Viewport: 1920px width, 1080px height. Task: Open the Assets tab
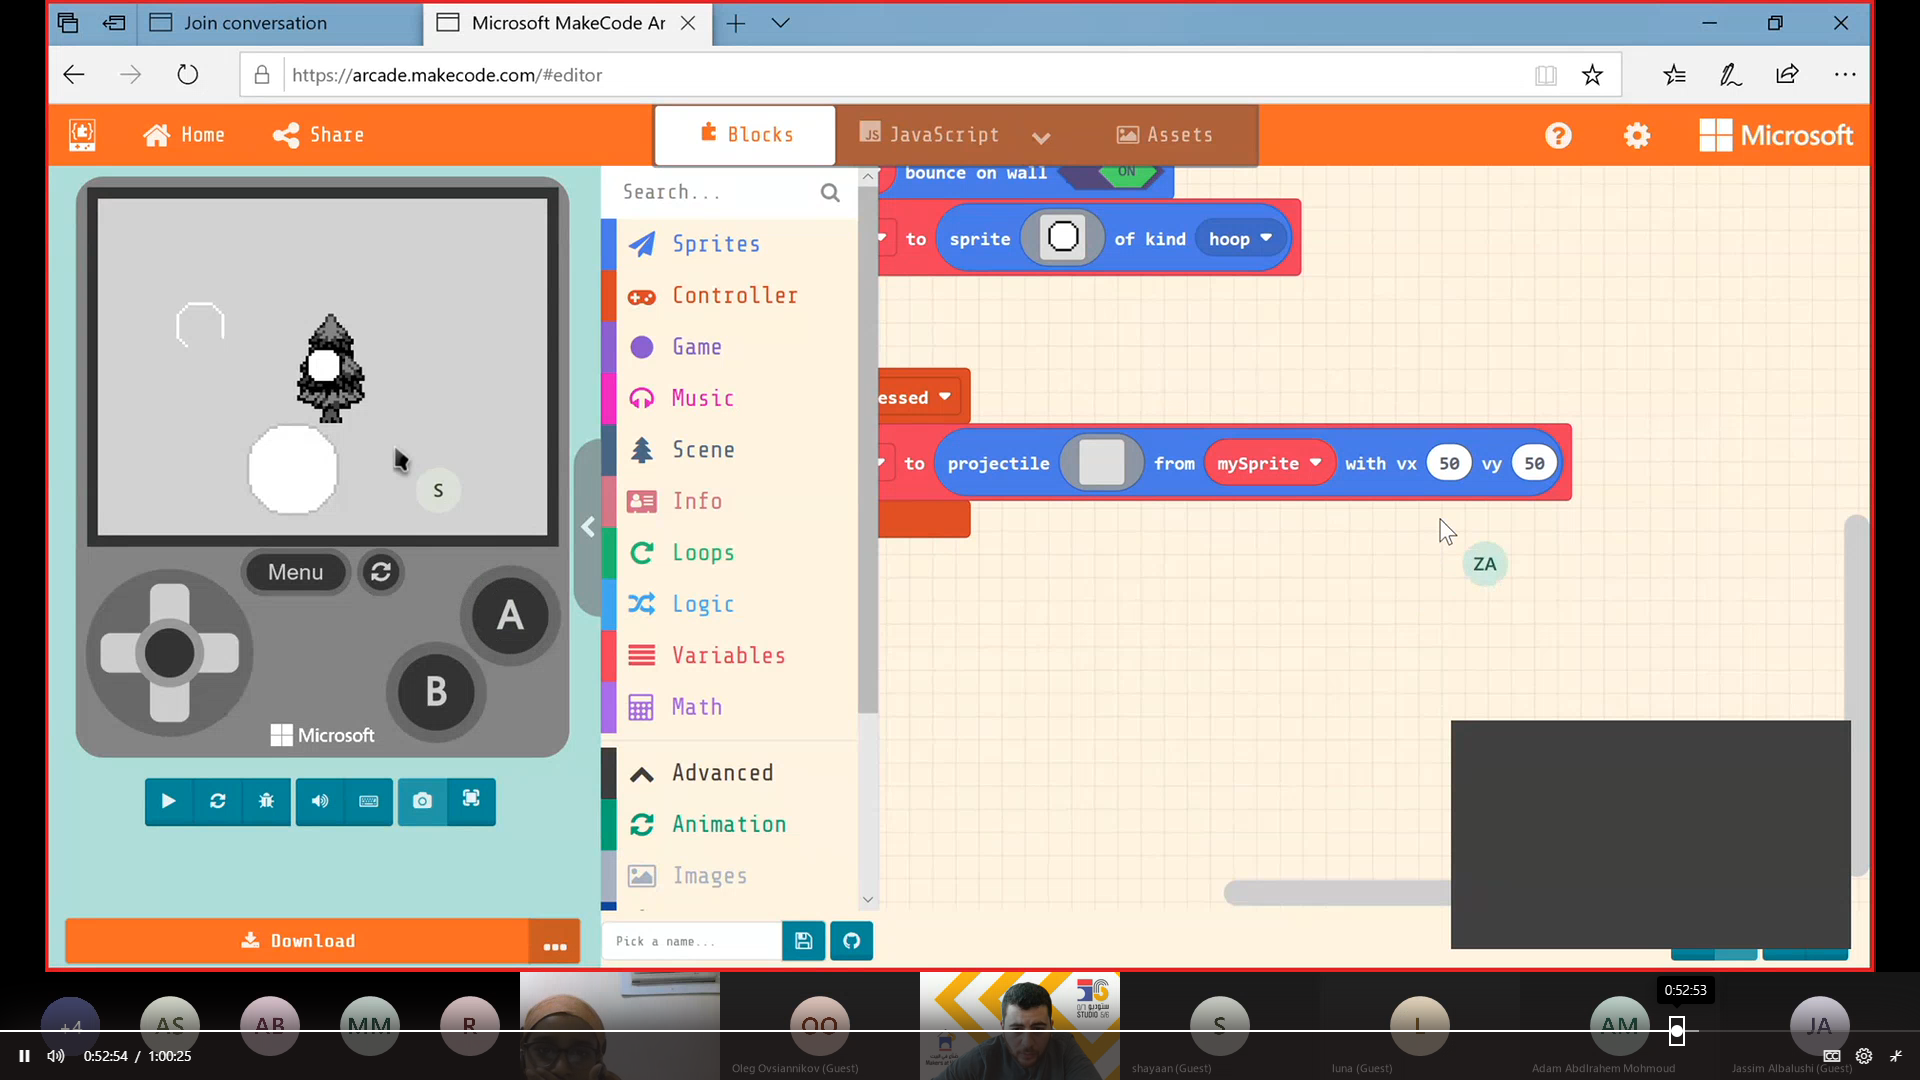click(1165, 135)
